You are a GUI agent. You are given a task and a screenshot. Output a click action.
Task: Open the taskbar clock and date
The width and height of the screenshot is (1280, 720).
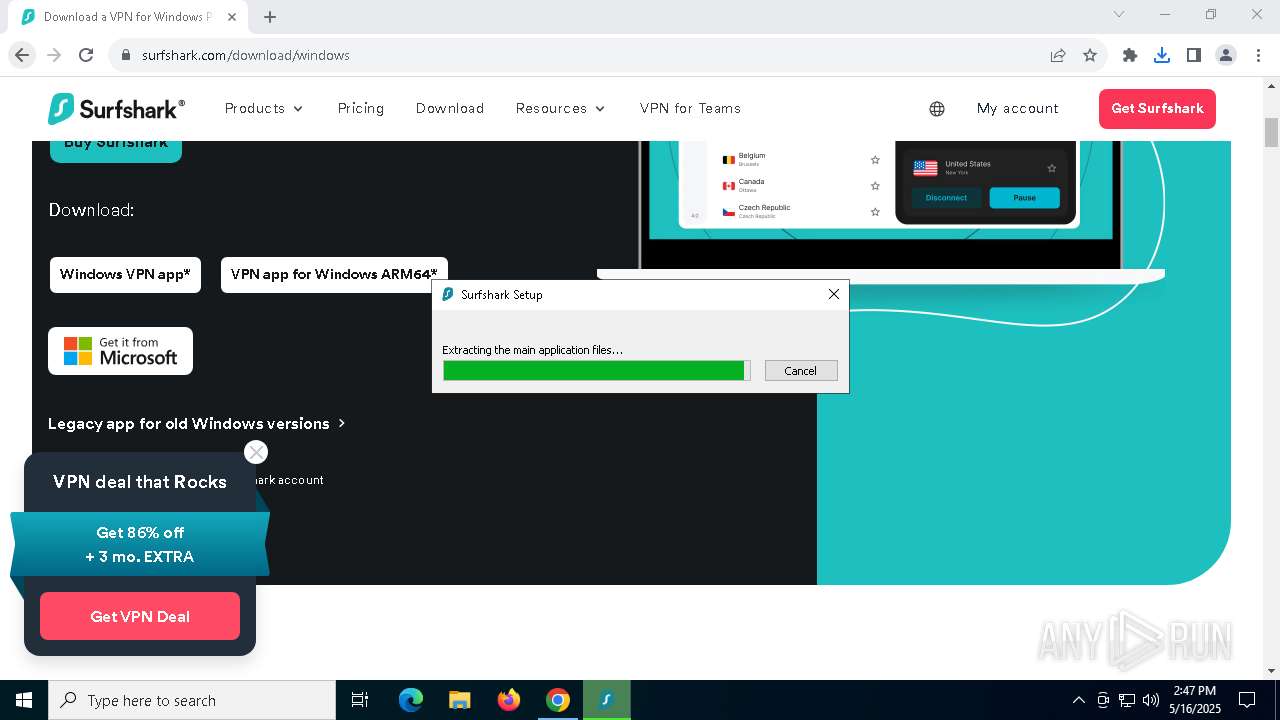1194,700
